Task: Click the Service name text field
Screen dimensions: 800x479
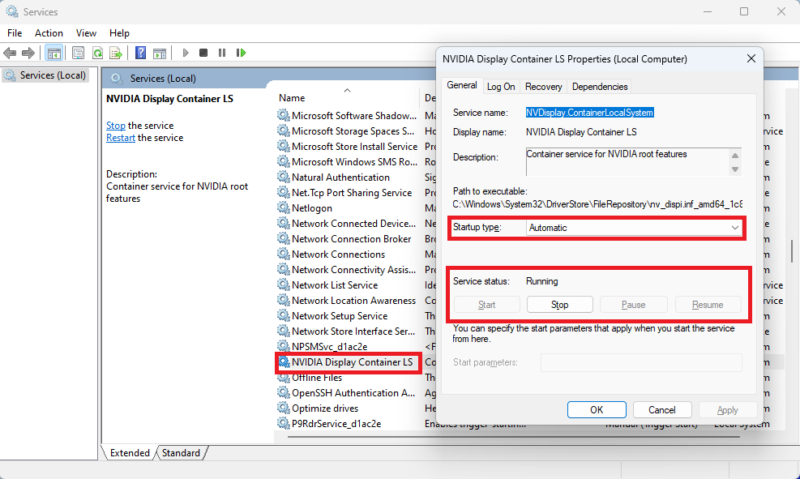Action: click(x=590, y=113)
